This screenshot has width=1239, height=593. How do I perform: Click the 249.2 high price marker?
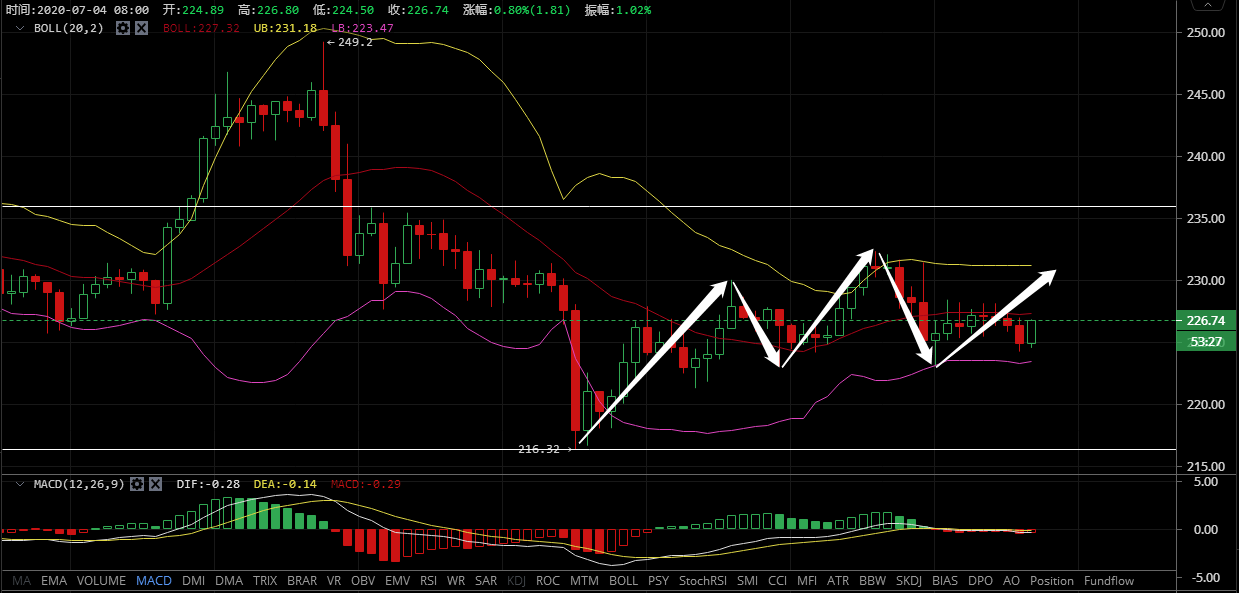[354, 42]
